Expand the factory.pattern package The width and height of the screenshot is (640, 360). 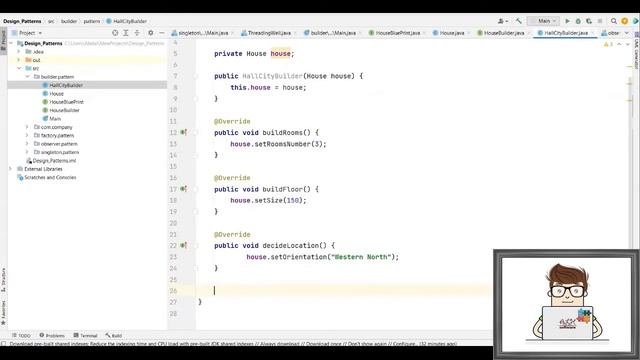click(27, 135)
